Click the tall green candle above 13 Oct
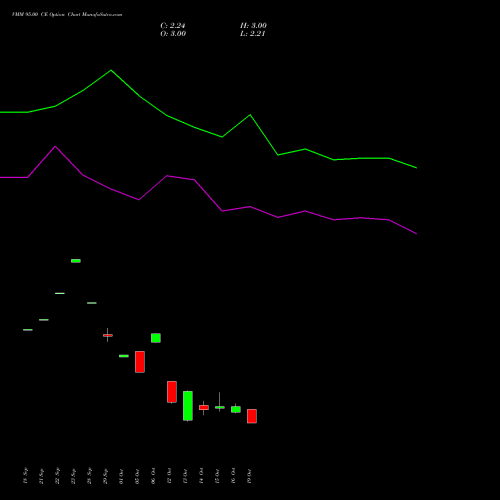Screen dimensions: 500x500 click(x=188, y=406)
